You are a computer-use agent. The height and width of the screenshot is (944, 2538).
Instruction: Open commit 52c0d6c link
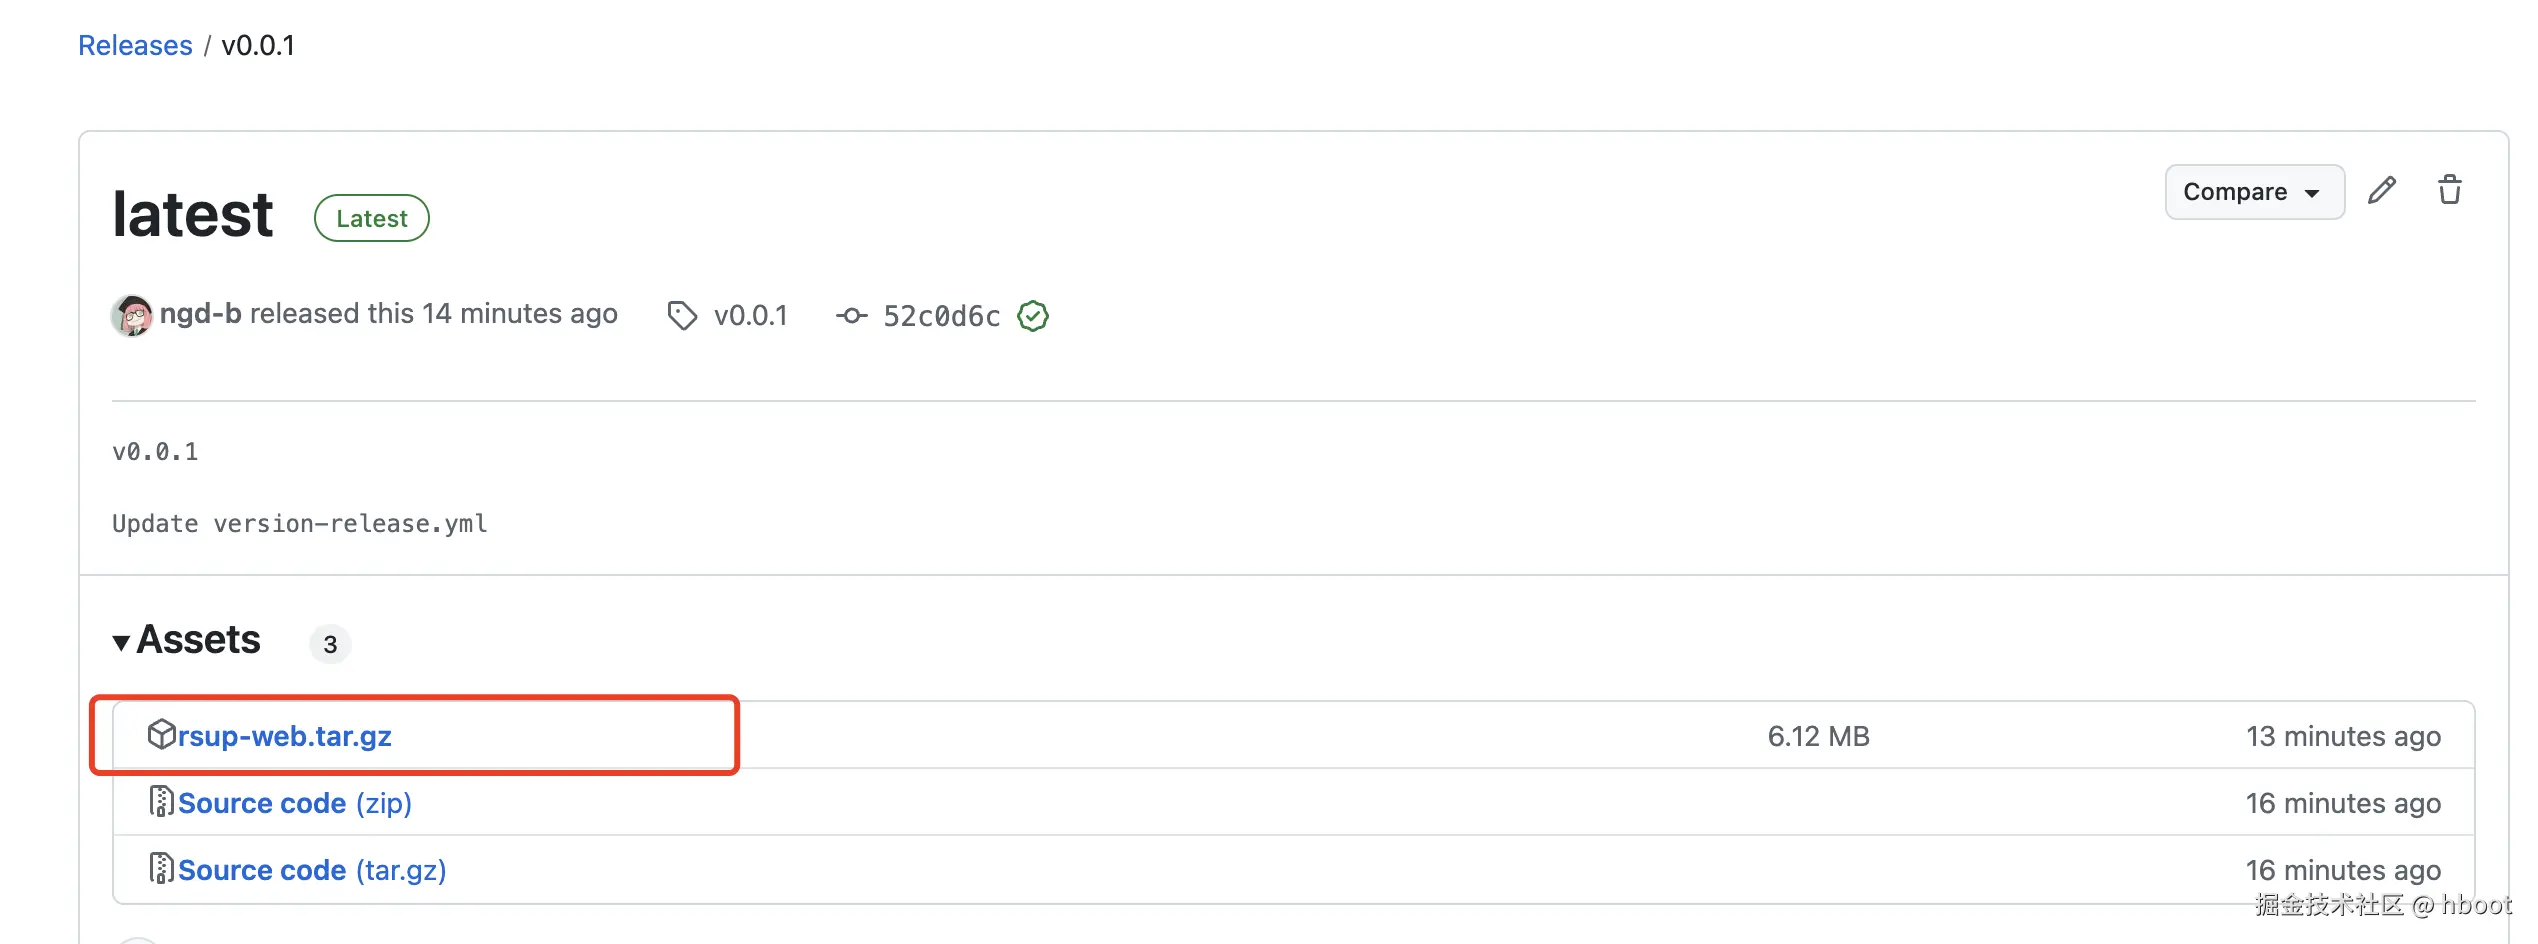pyautogui.click(x=941, y=317)
